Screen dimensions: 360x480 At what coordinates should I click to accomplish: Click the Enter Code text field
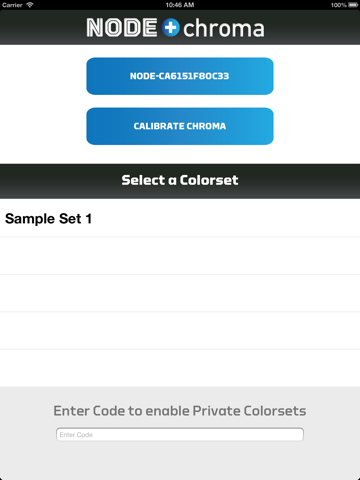180,434
